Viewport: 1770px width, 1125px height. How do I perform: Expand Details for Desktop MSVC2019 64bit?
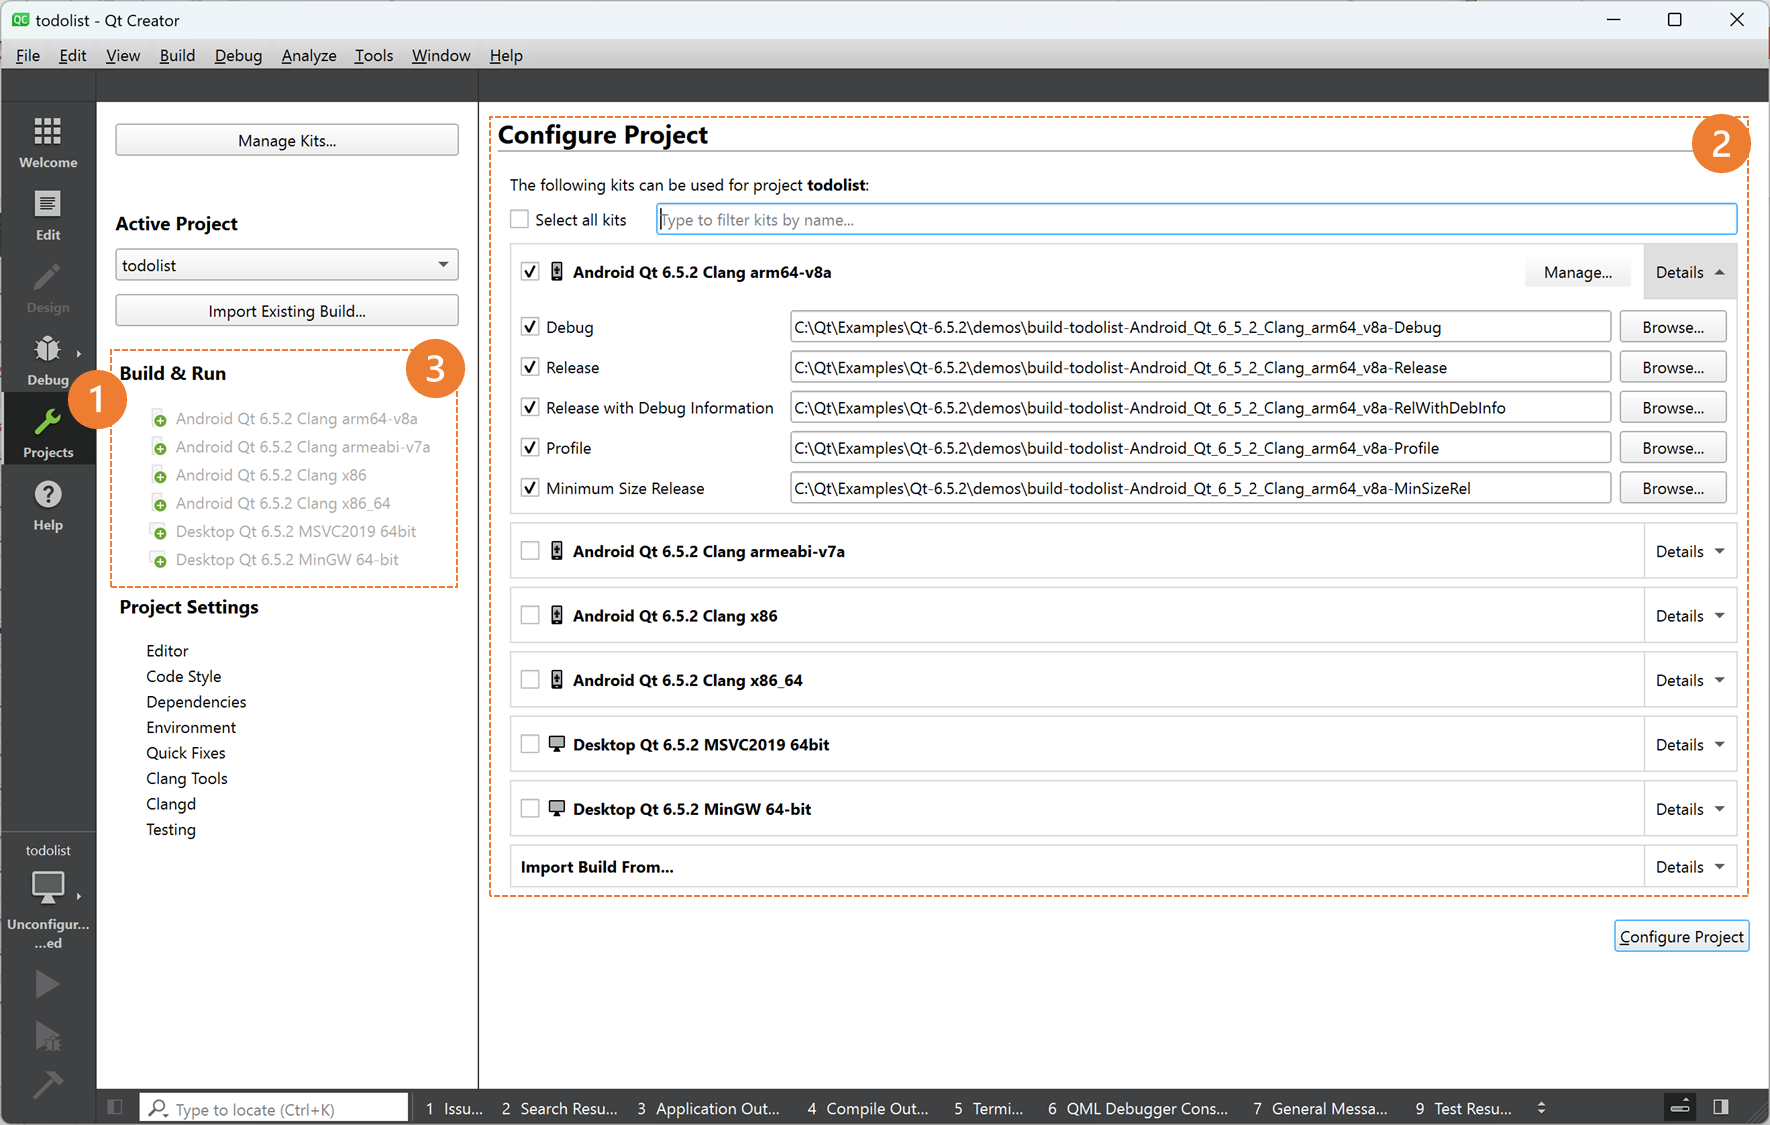coord(1690,745)
